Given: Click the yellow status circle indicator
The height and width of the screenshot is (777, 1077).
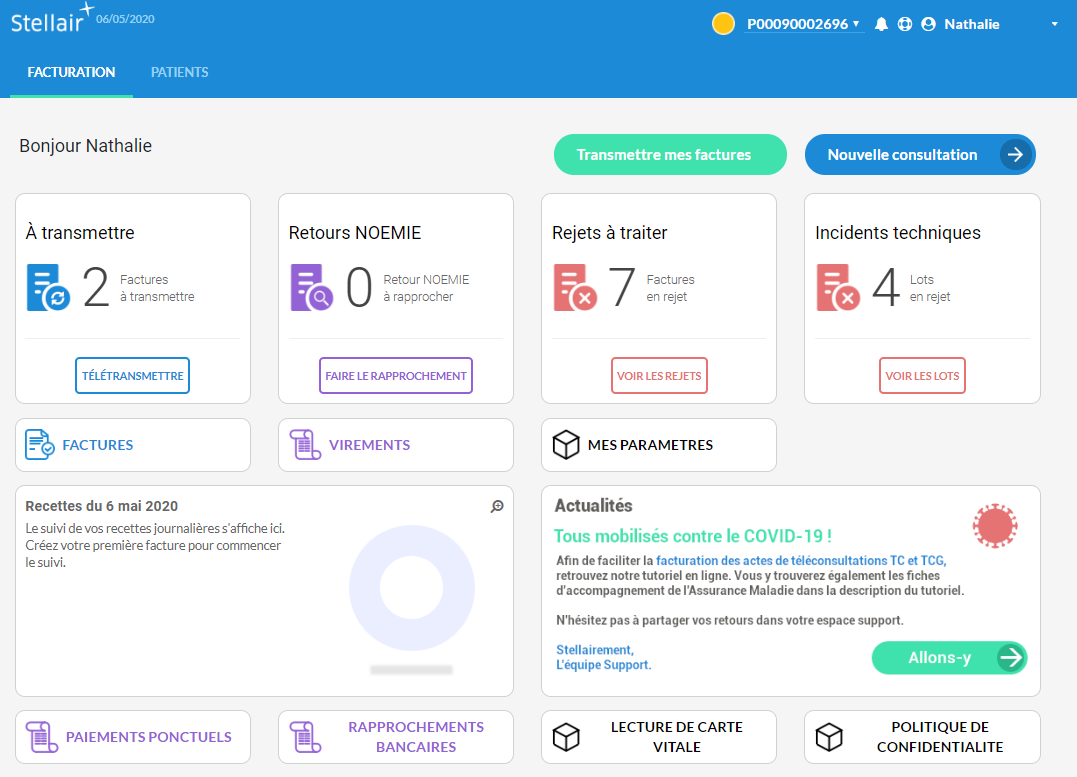Looking at the screenshot, I should [723, 24].
